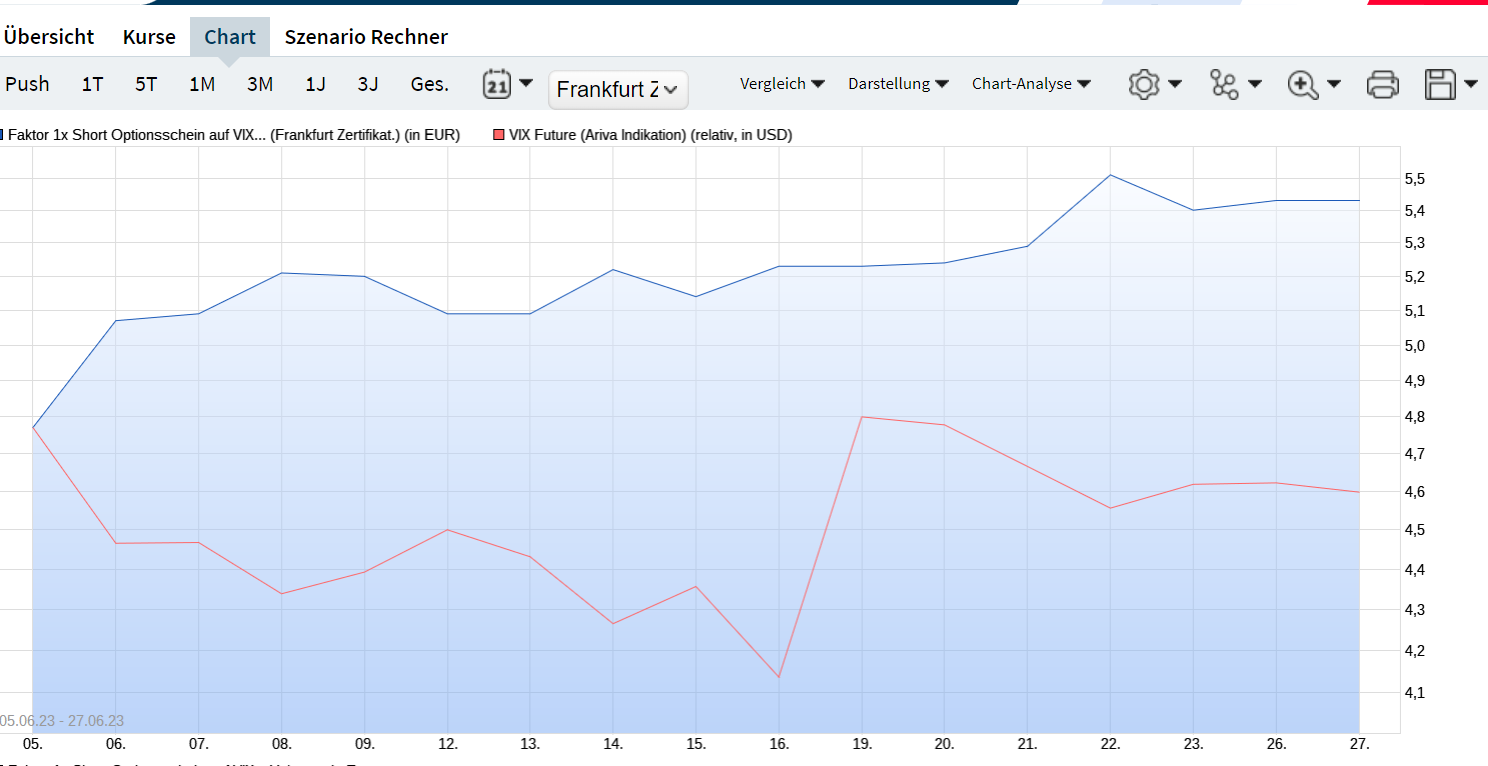Go to Szenario Rechner tab
The width and height of the screenshot is (1488, 766).
pyautogui.click(x=366, y=37)
